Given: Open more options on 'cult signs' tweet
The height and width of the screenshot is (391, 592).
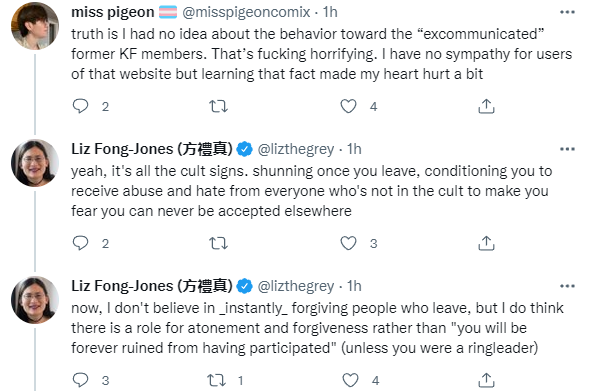Looking at the screenshot, I should click(567, 149).
